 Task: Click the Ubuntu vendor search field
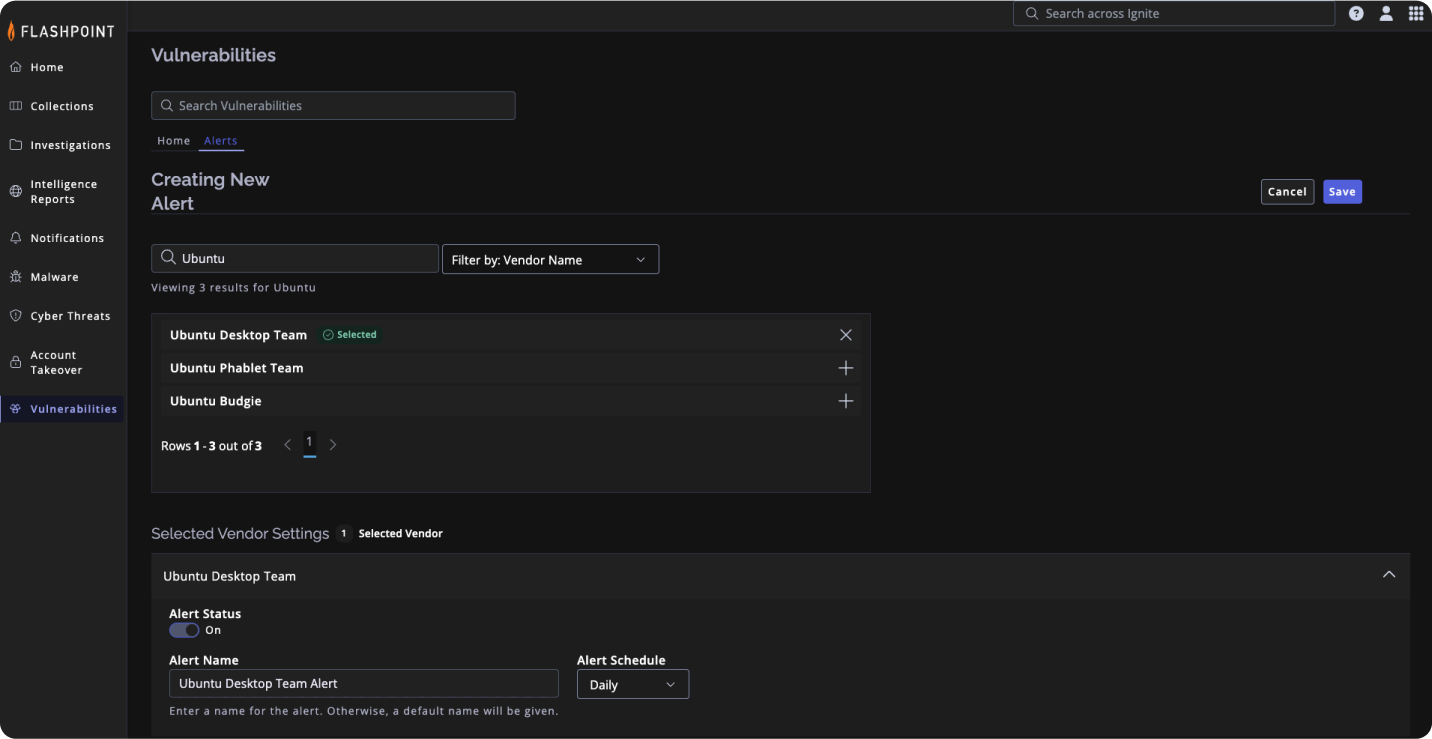pyautogui.click(x=295, y=258)
